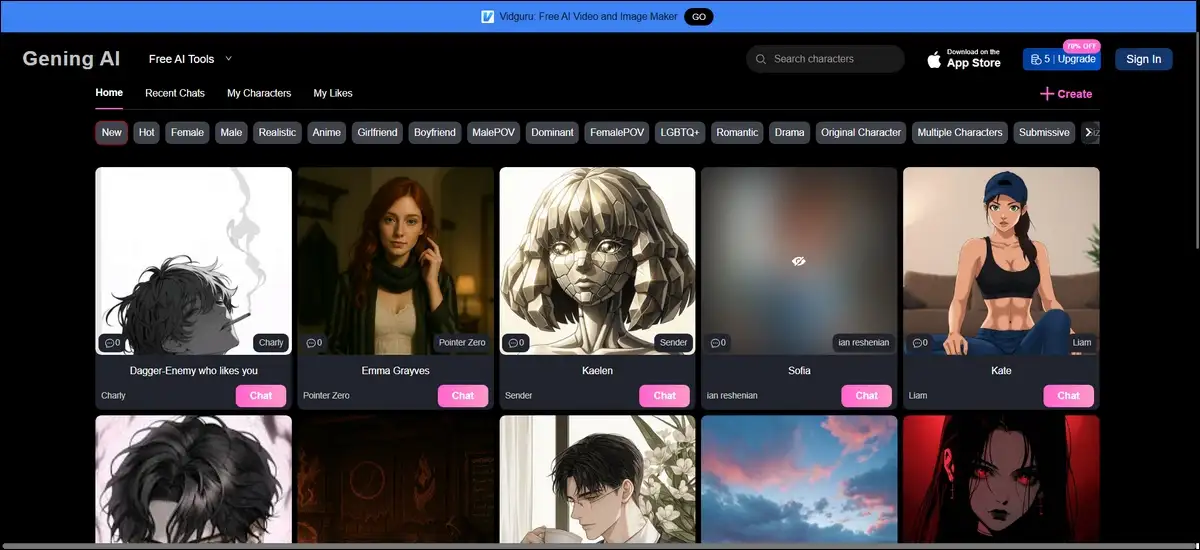The image size is (1200, 550).
Task: Filter by the Submissive tag
Action: coord(1044,132)
